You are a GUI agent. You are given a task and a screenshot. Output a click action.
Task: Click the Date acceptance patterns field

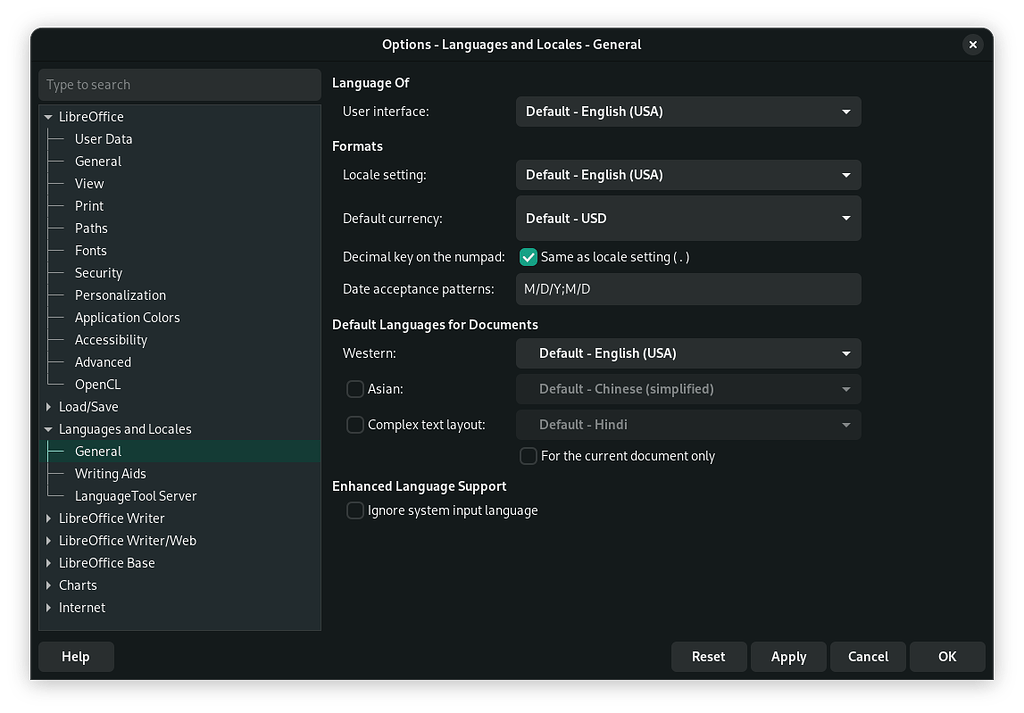click(x=688, y=289)
